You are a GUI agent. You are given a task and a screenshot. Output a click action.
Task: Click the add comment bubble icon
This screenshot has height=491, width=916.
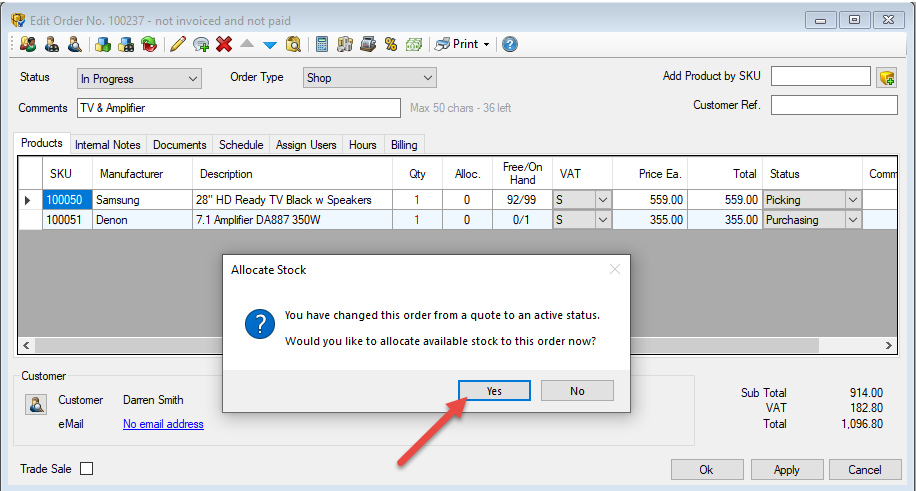click(x=201, y=44)
